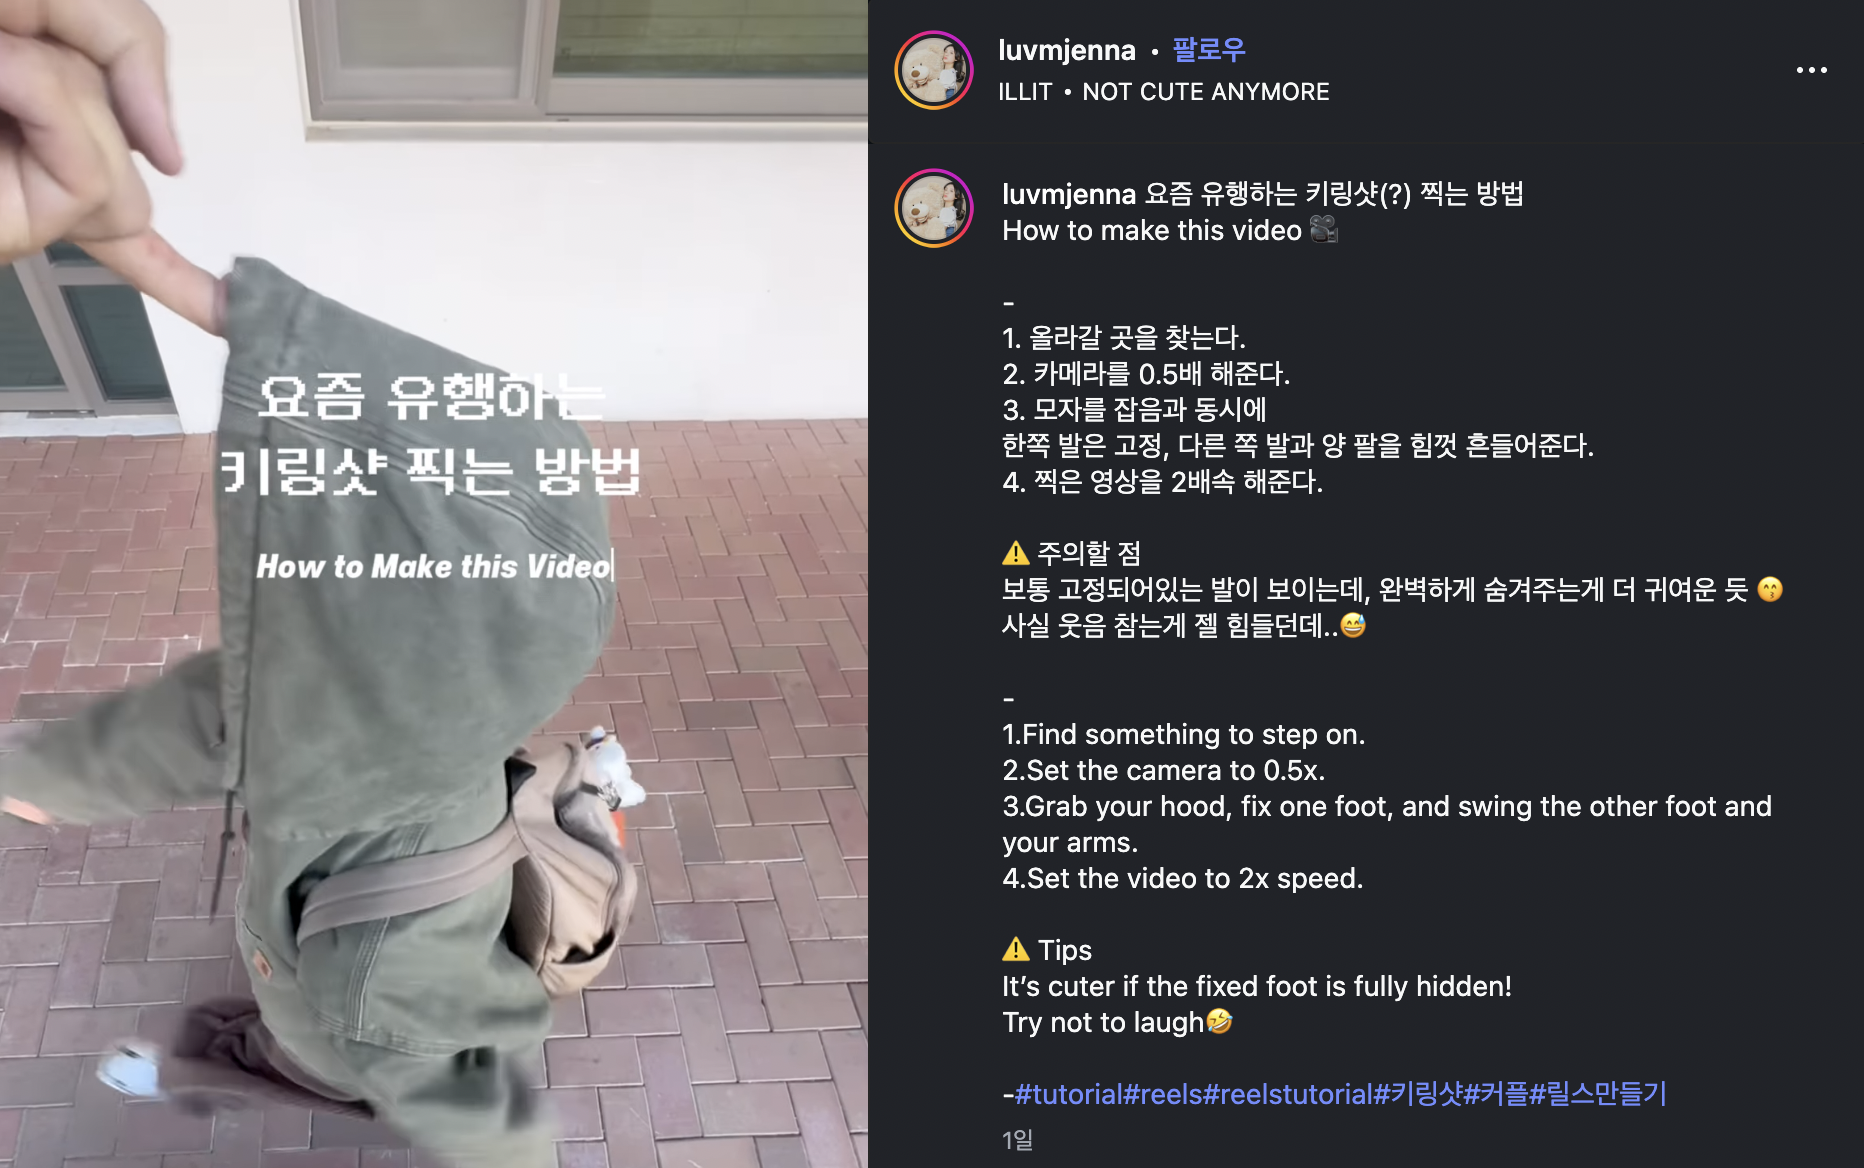This screenshot has width=1864, height=1168.
Task: Open the #reelstutorial hashtag
Action: 1289,1094
